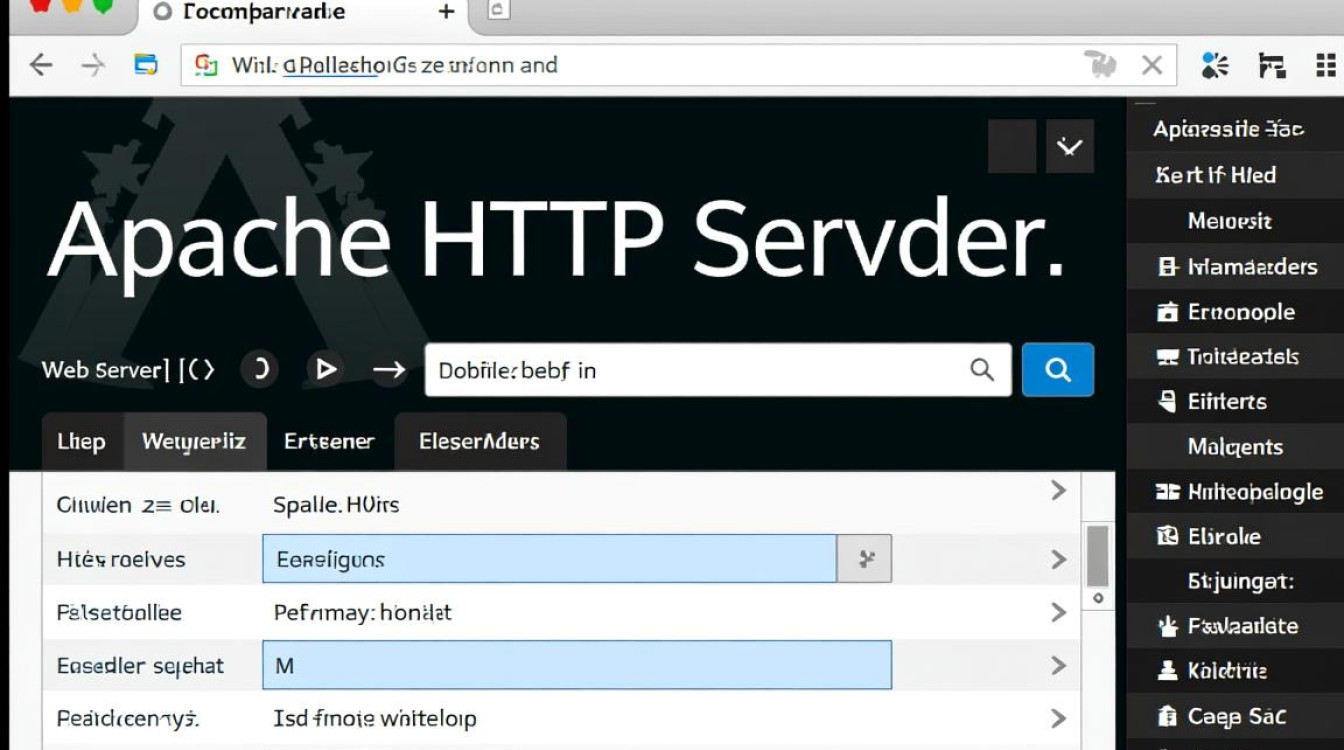Expand the Peaidceenys row chevron

pos(1058,718)
